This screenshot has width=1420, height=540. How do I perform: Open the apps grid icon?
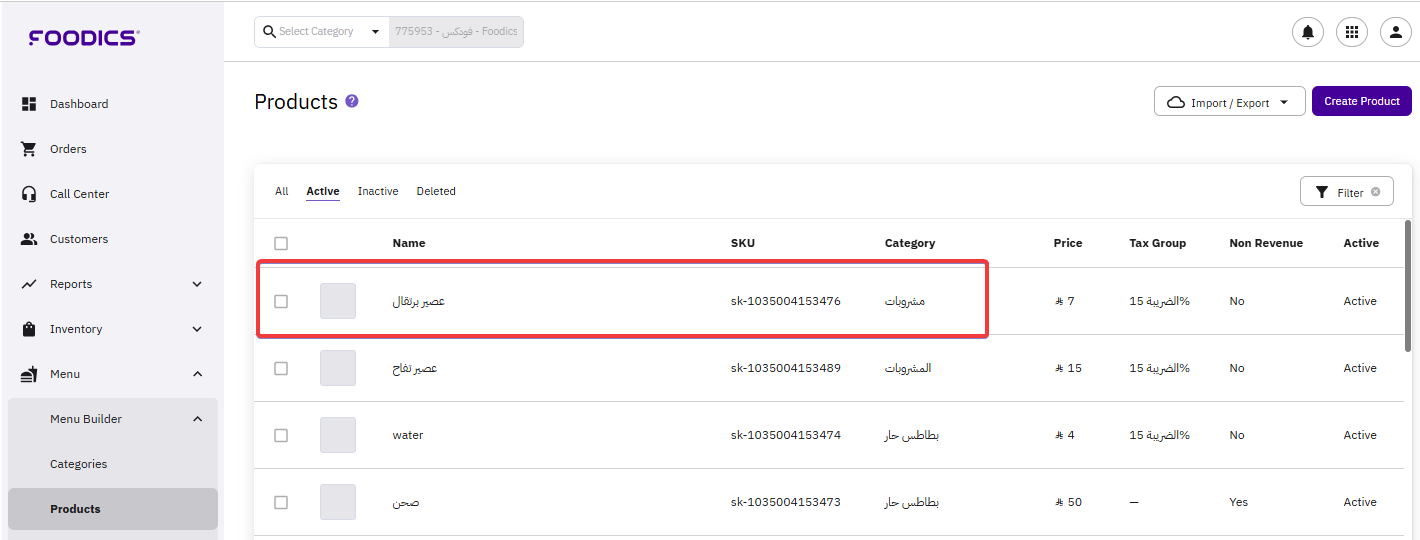(x=1351, y=32)
